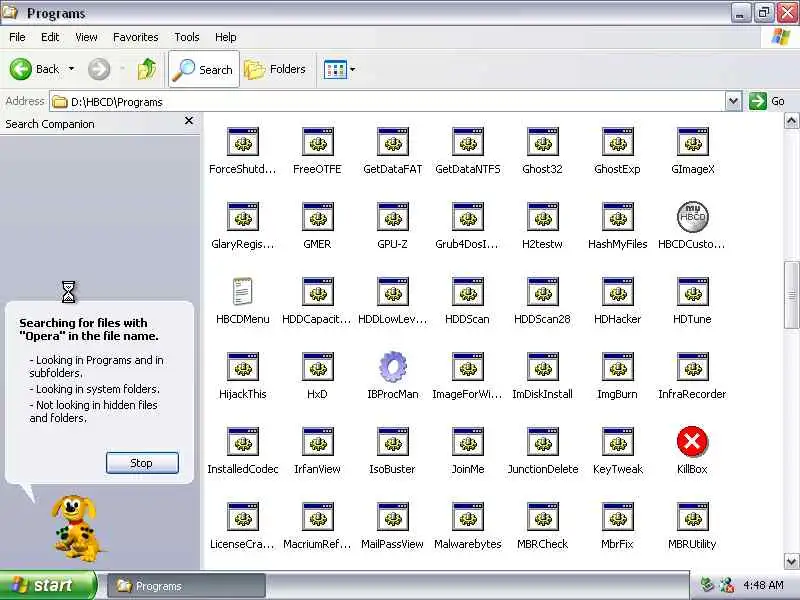Select the HDDLowLev... icon
This screenshot has height=600, width=800.
tap(393, 291)
